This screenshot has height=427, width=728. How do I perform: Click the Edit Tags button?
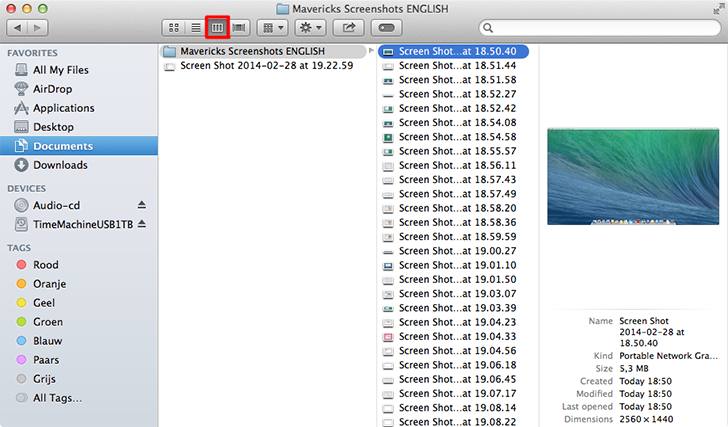pos(386,28)
